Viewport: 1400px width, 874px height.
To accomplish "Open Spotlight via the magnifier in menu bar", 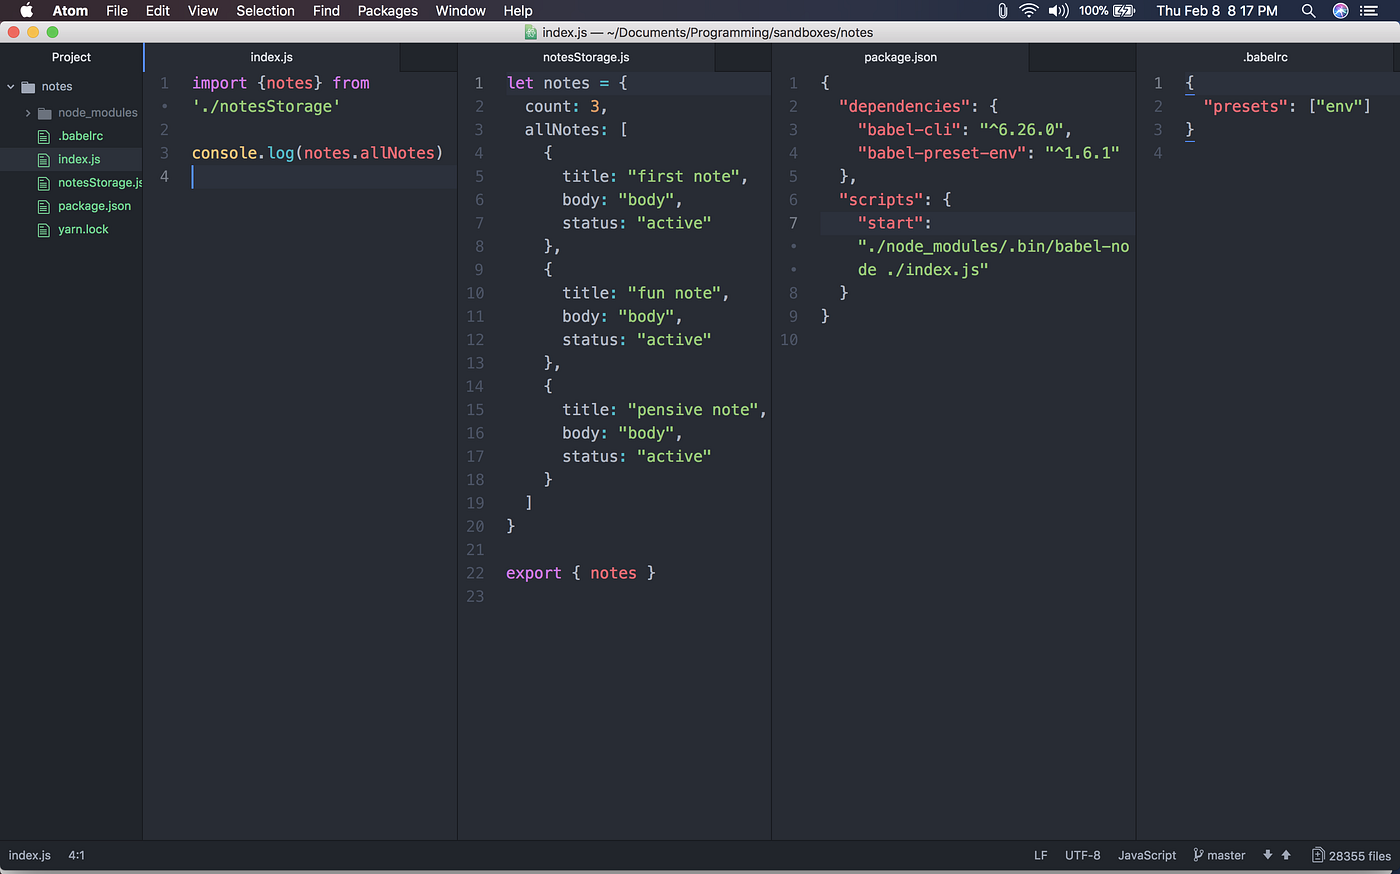I will click(1308, 11).
